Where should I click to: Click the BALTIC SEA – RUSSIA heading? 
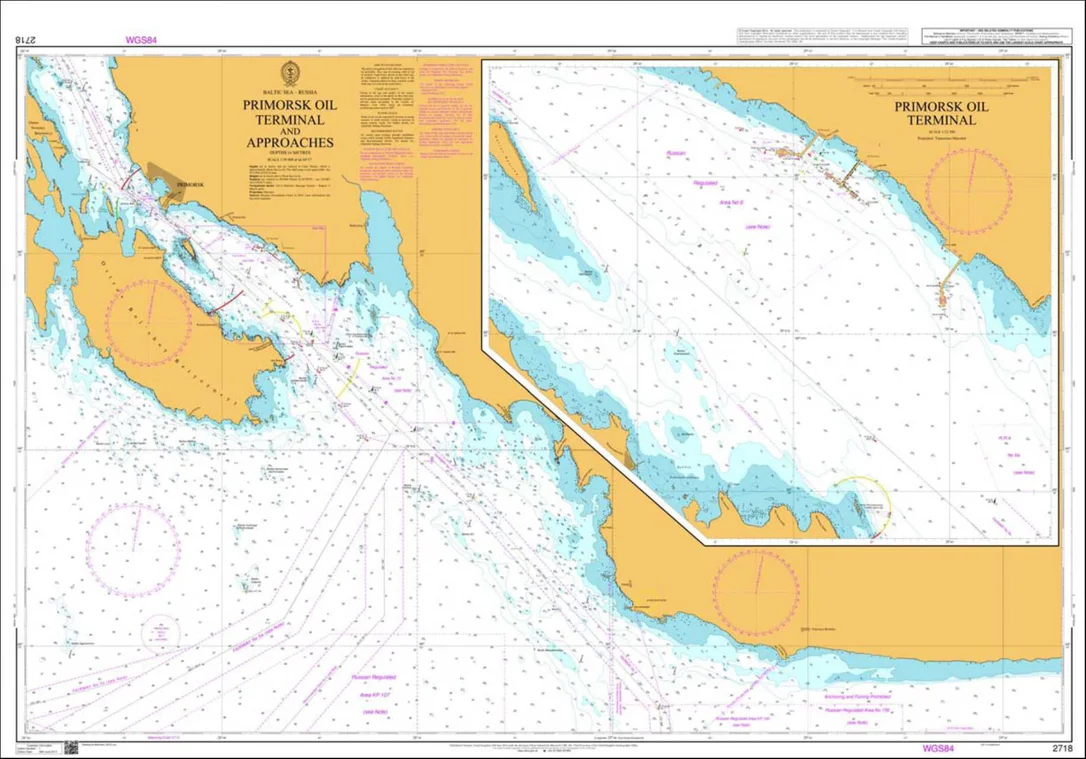pos(290,92)
